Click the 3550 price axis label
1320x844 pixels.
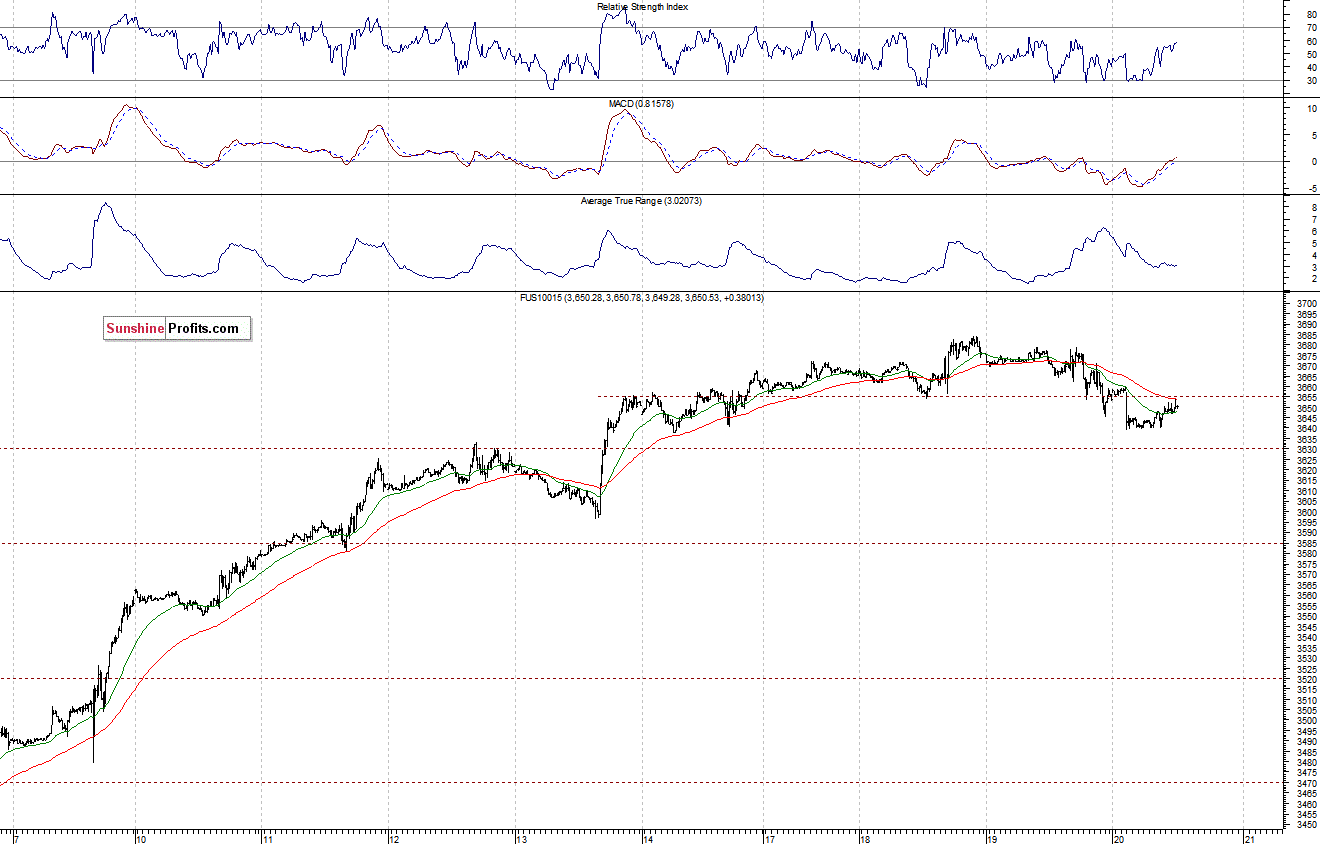coord(1306,616)
